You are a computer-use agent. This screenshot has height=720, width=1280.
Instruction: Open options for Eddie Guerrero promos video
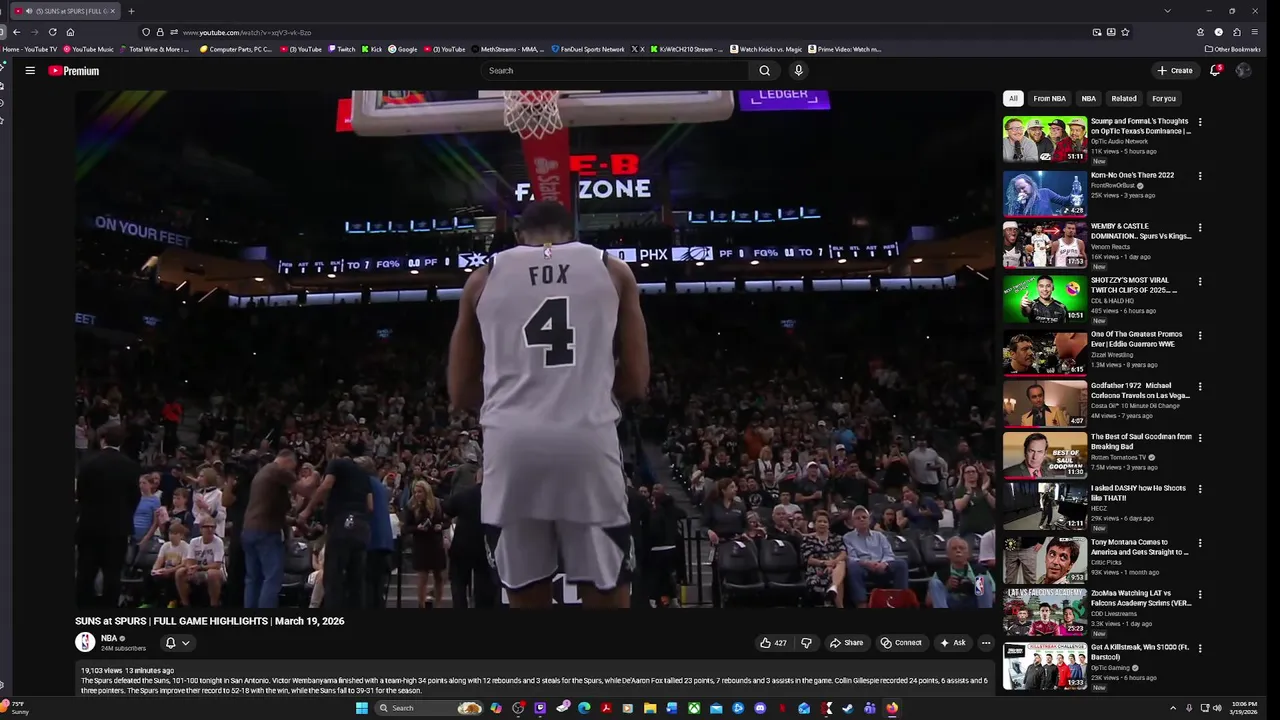coord(1200,335)
